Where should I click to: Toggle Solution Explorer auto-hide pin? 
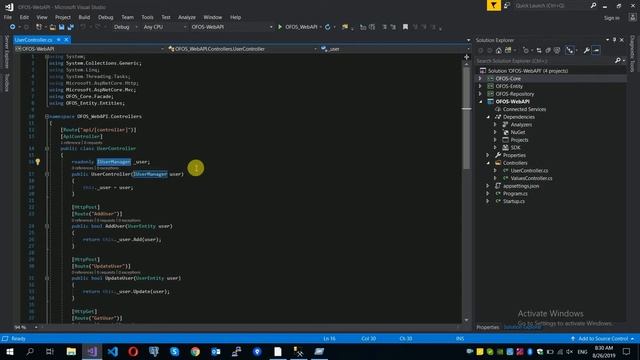[614, 40]
